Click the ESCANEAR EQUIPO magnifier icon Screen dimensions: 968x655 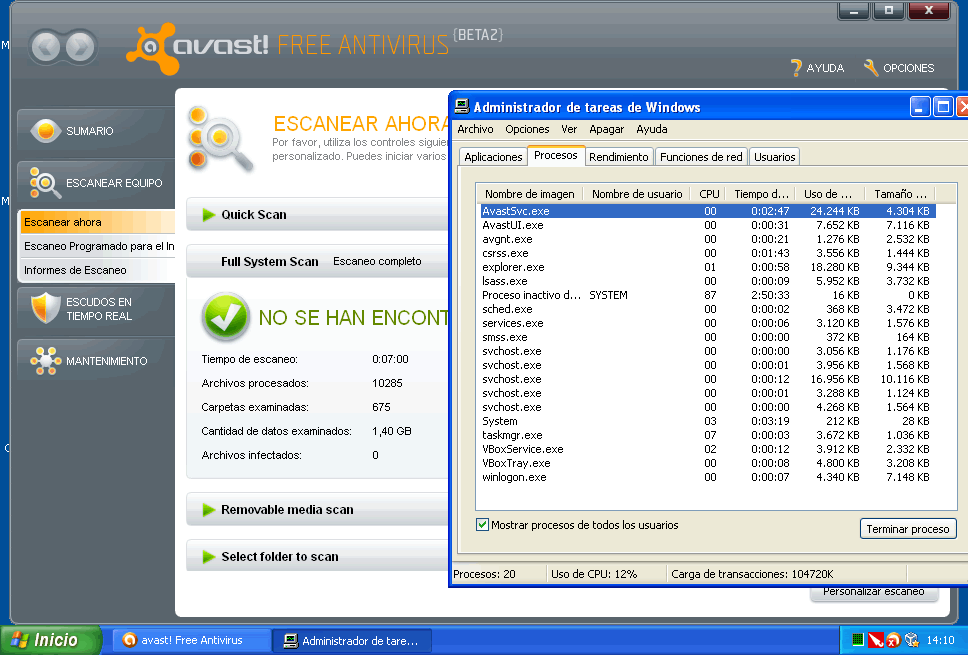[45, 183]
